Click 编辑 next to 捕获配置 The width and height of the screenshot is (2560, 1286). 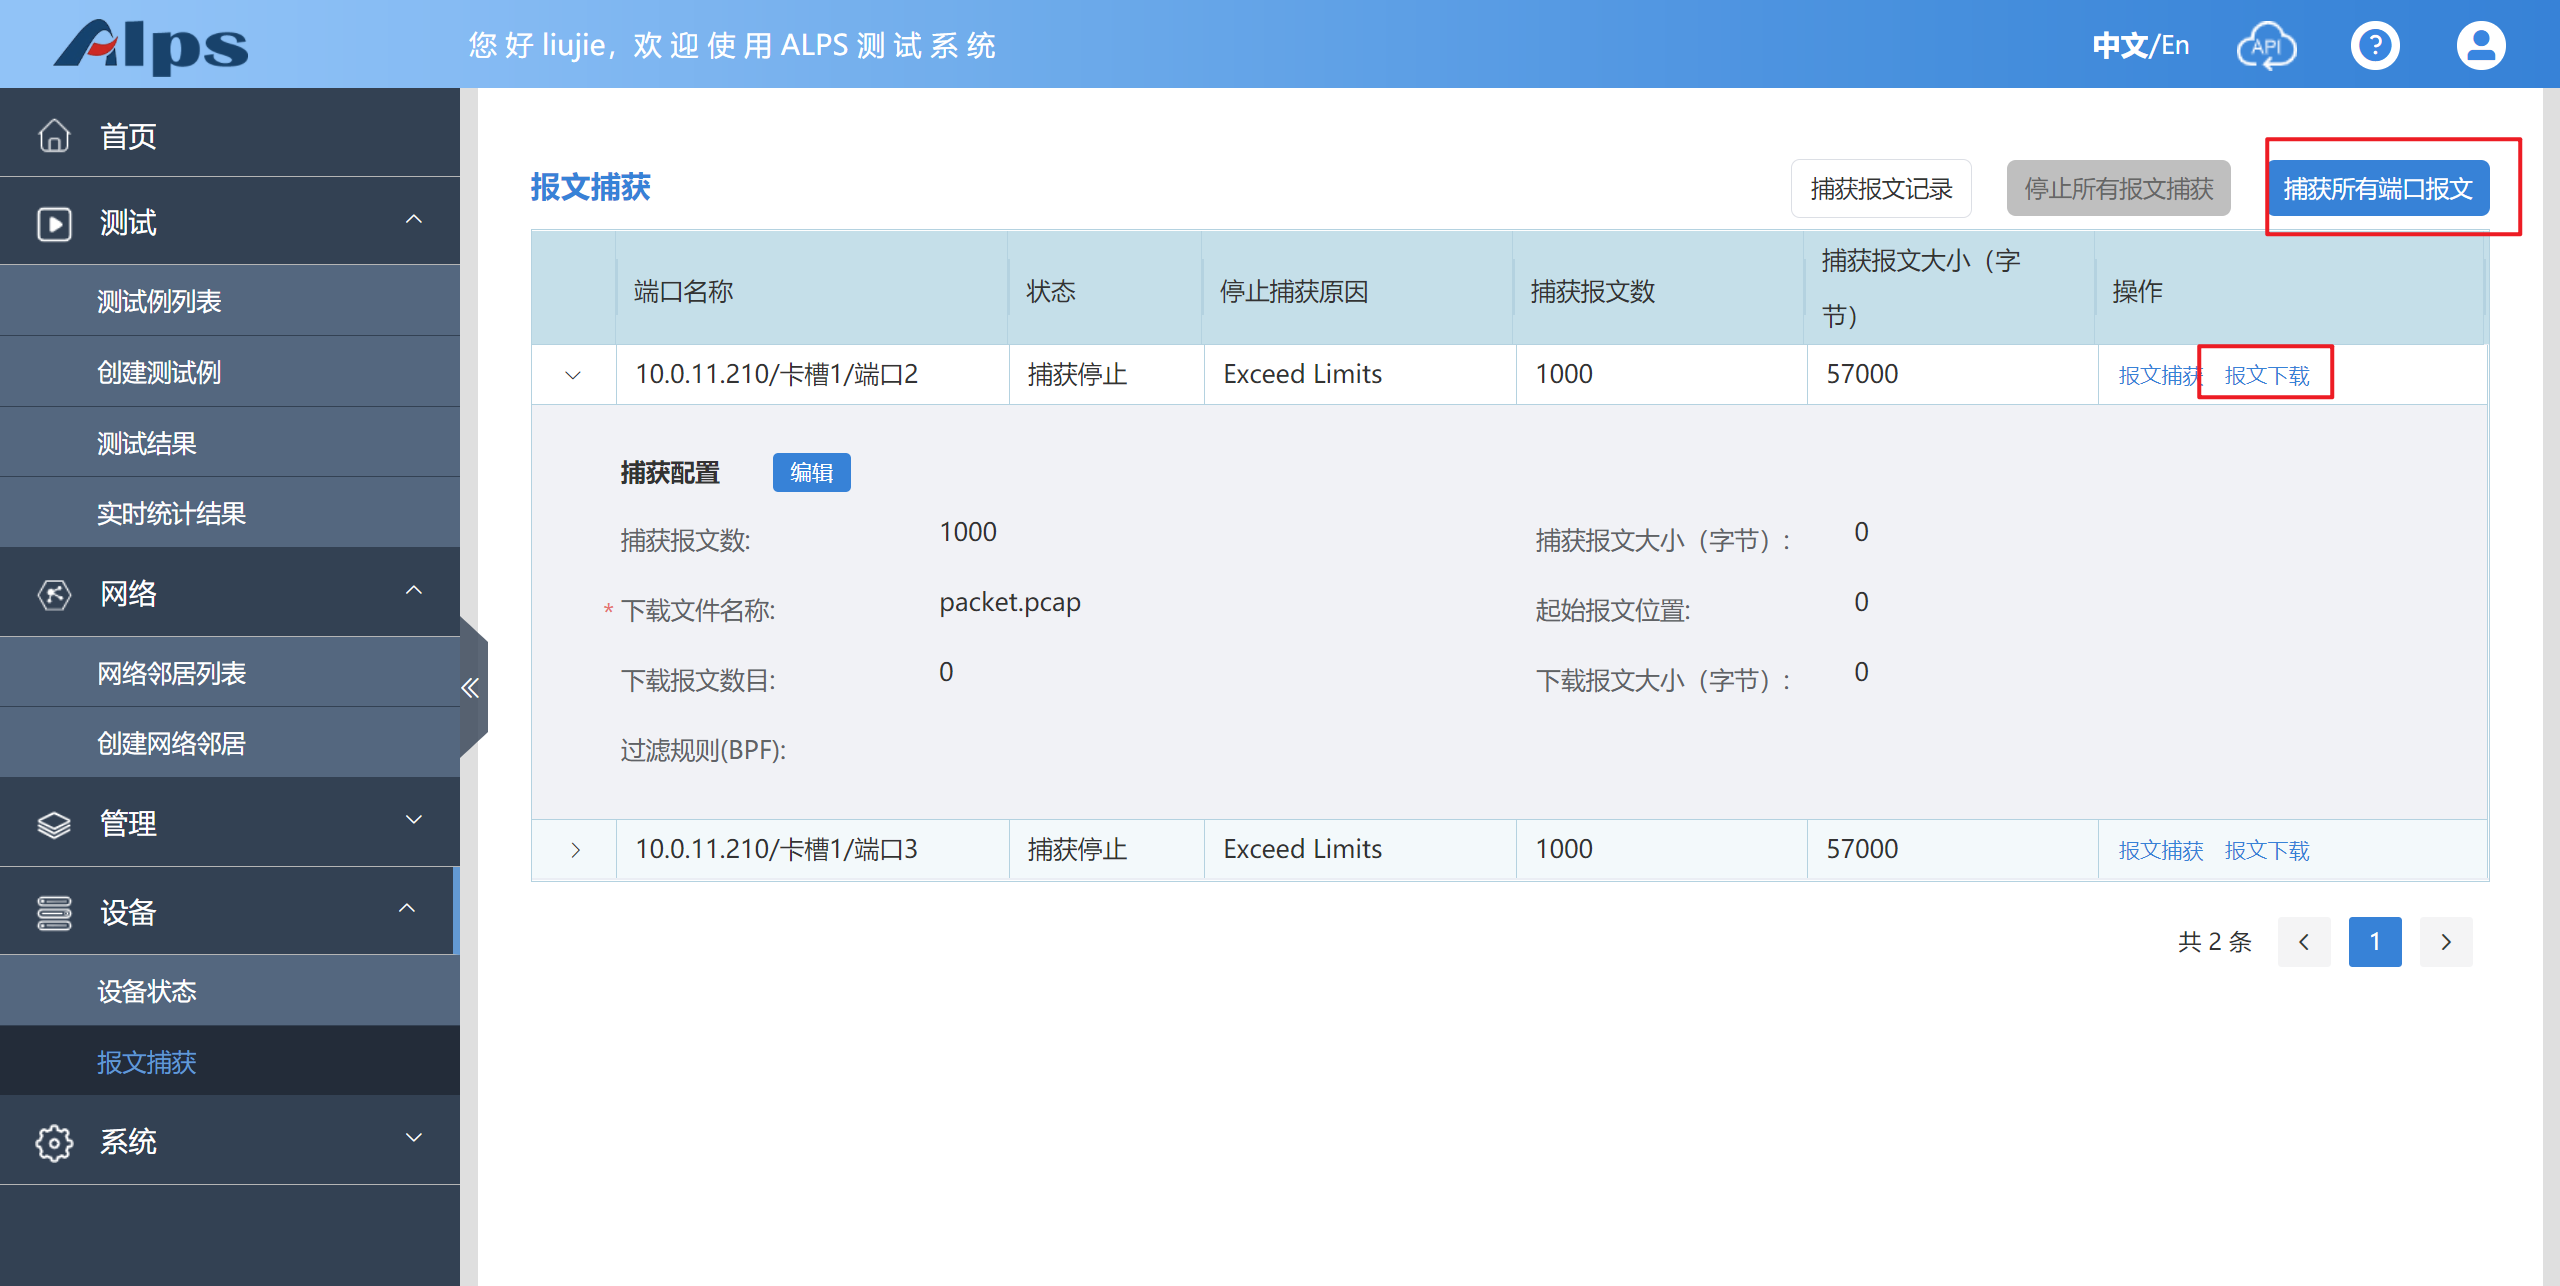point(811,472)
